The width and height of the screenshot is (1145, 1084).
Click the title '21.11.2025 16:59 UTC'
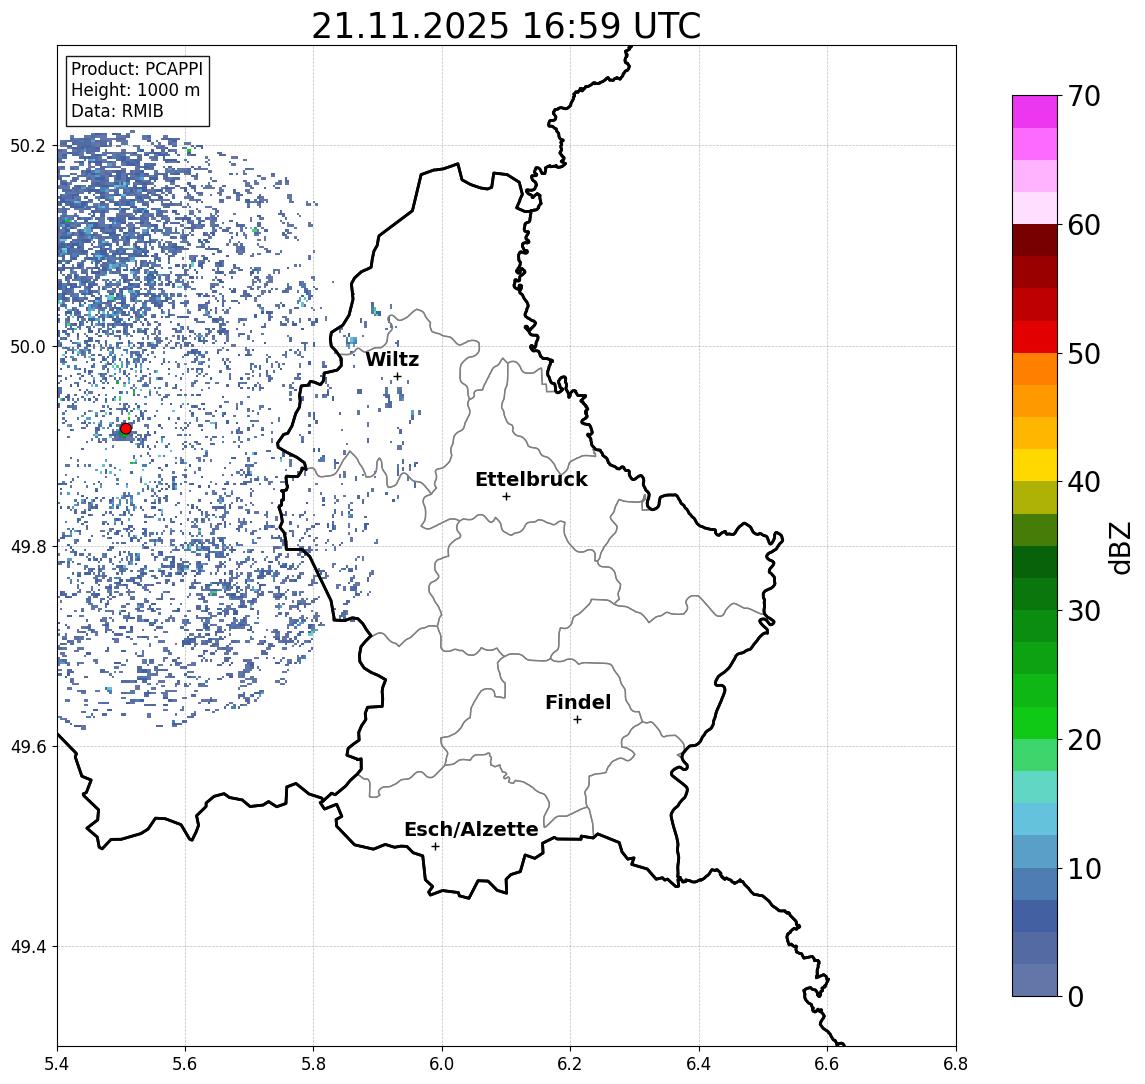pos(506,26)
